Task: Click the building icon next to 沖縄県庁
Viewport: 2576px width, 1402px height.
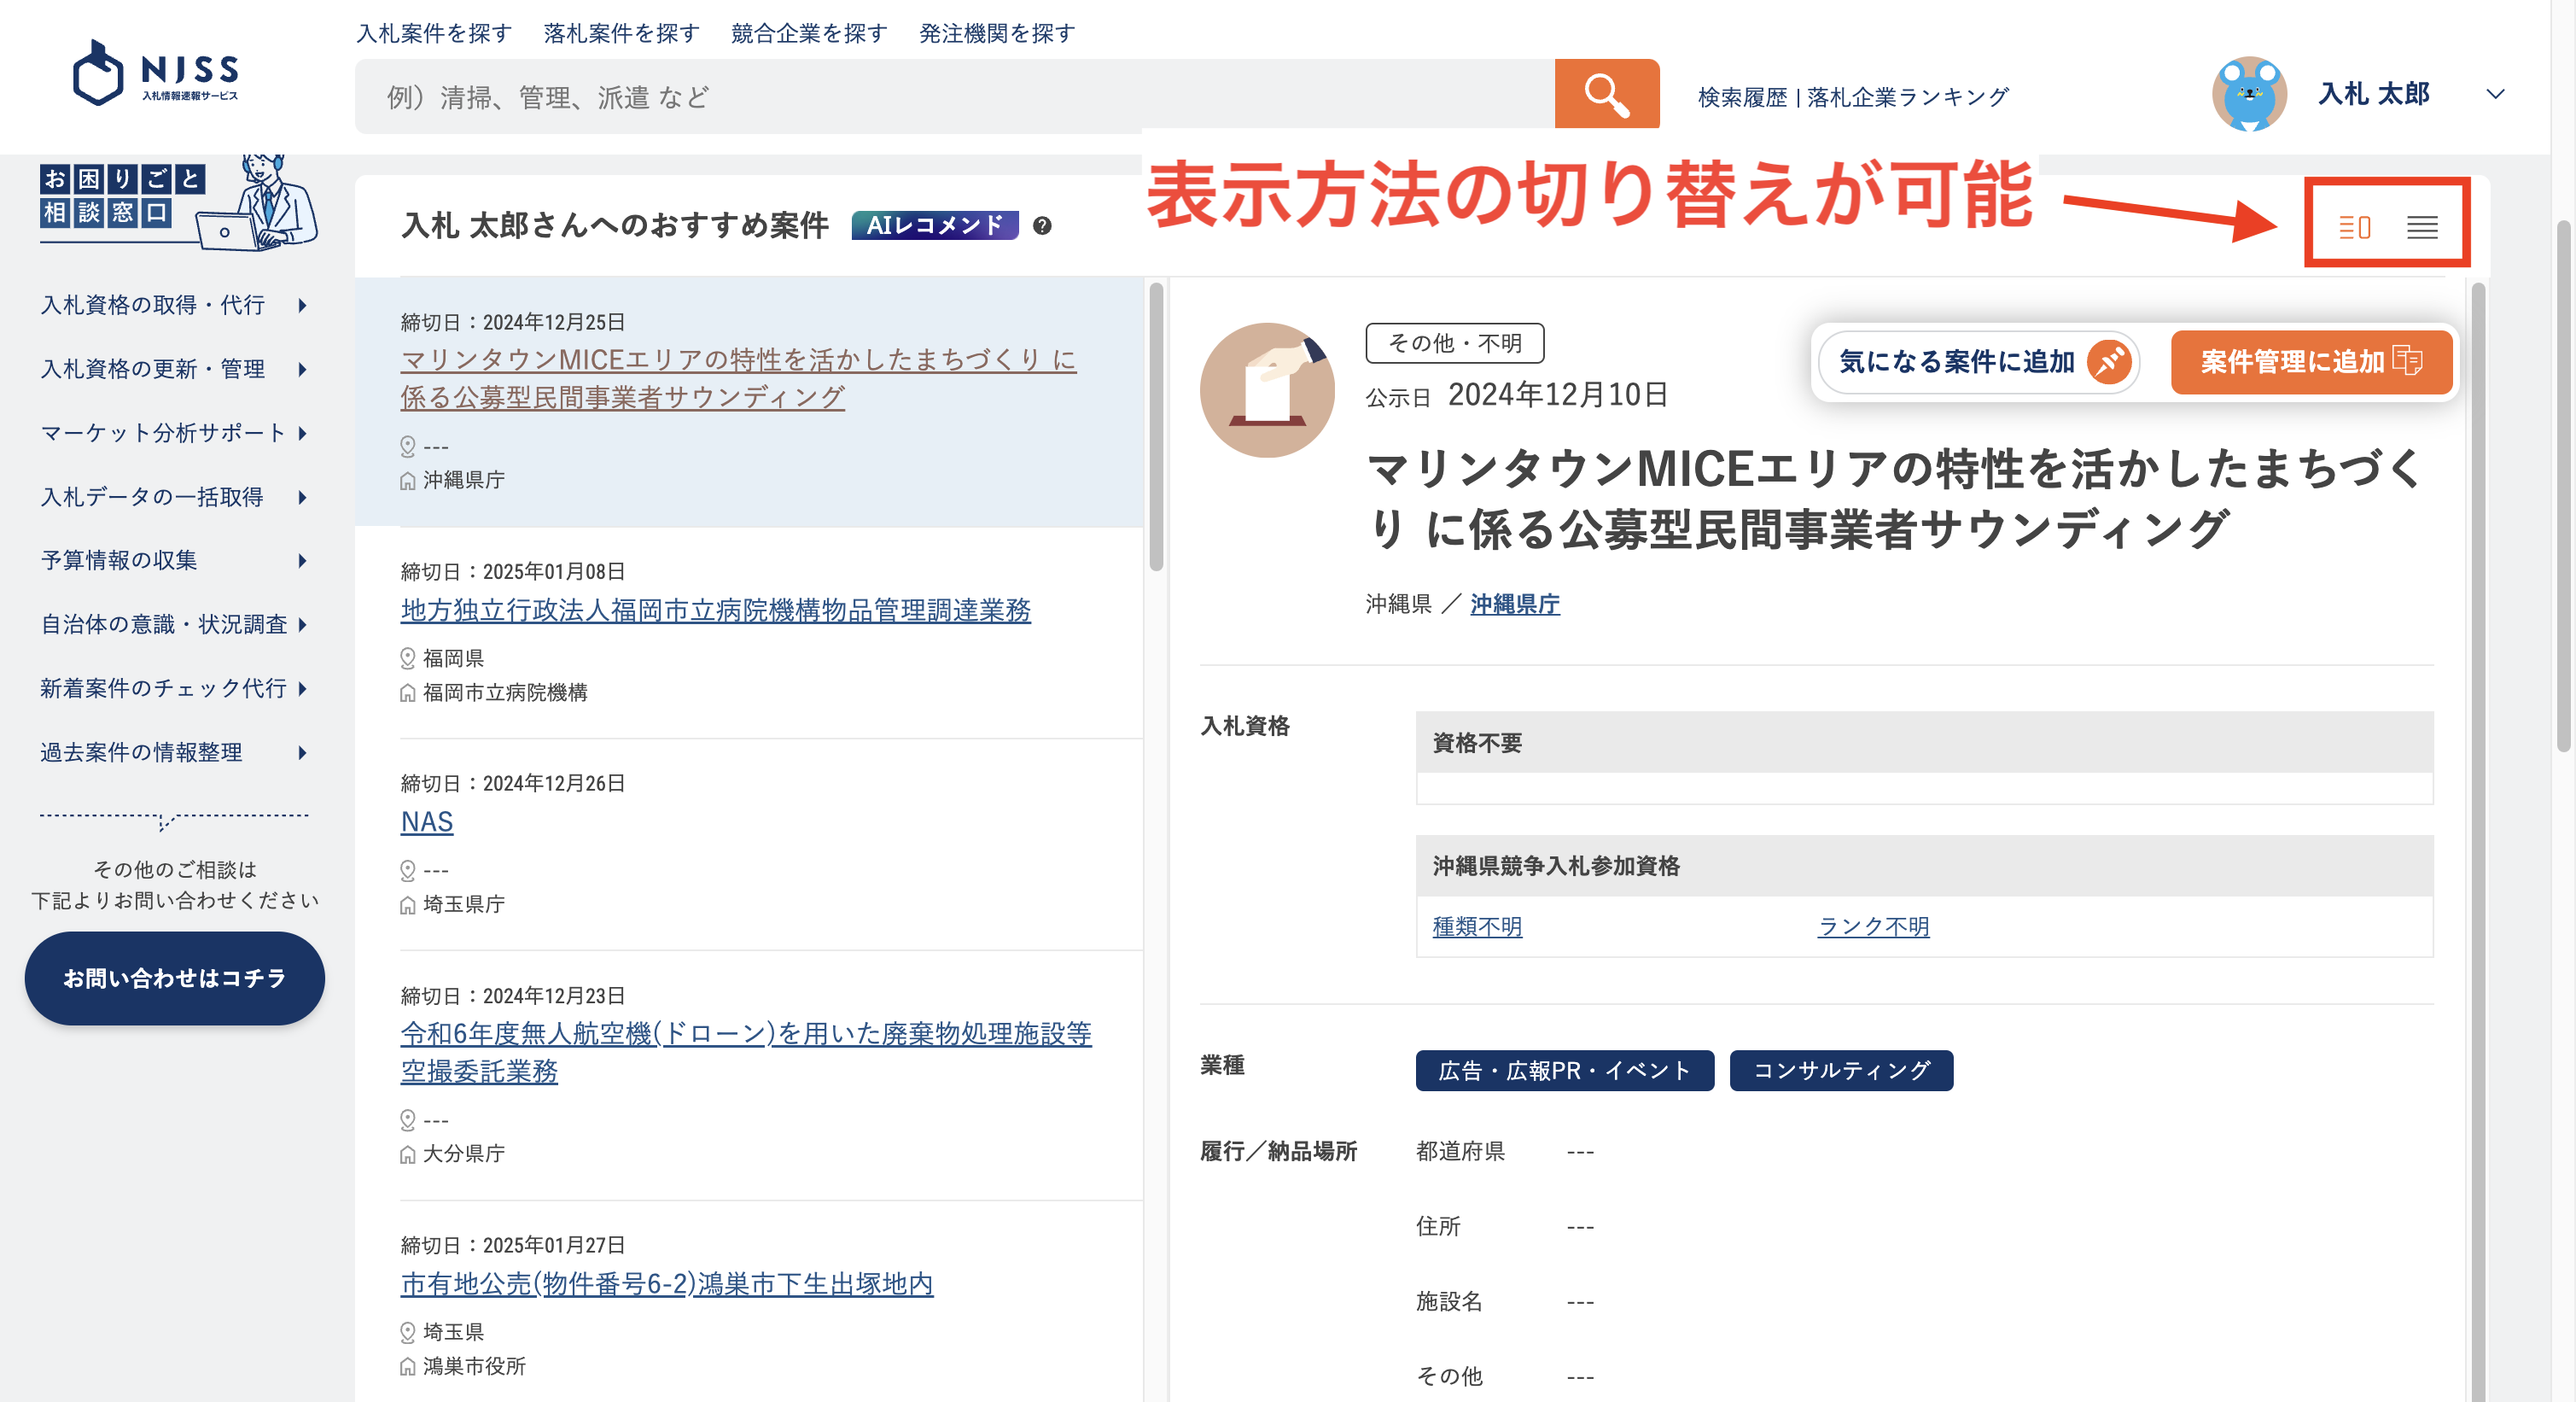Action: tap(408, 479)
